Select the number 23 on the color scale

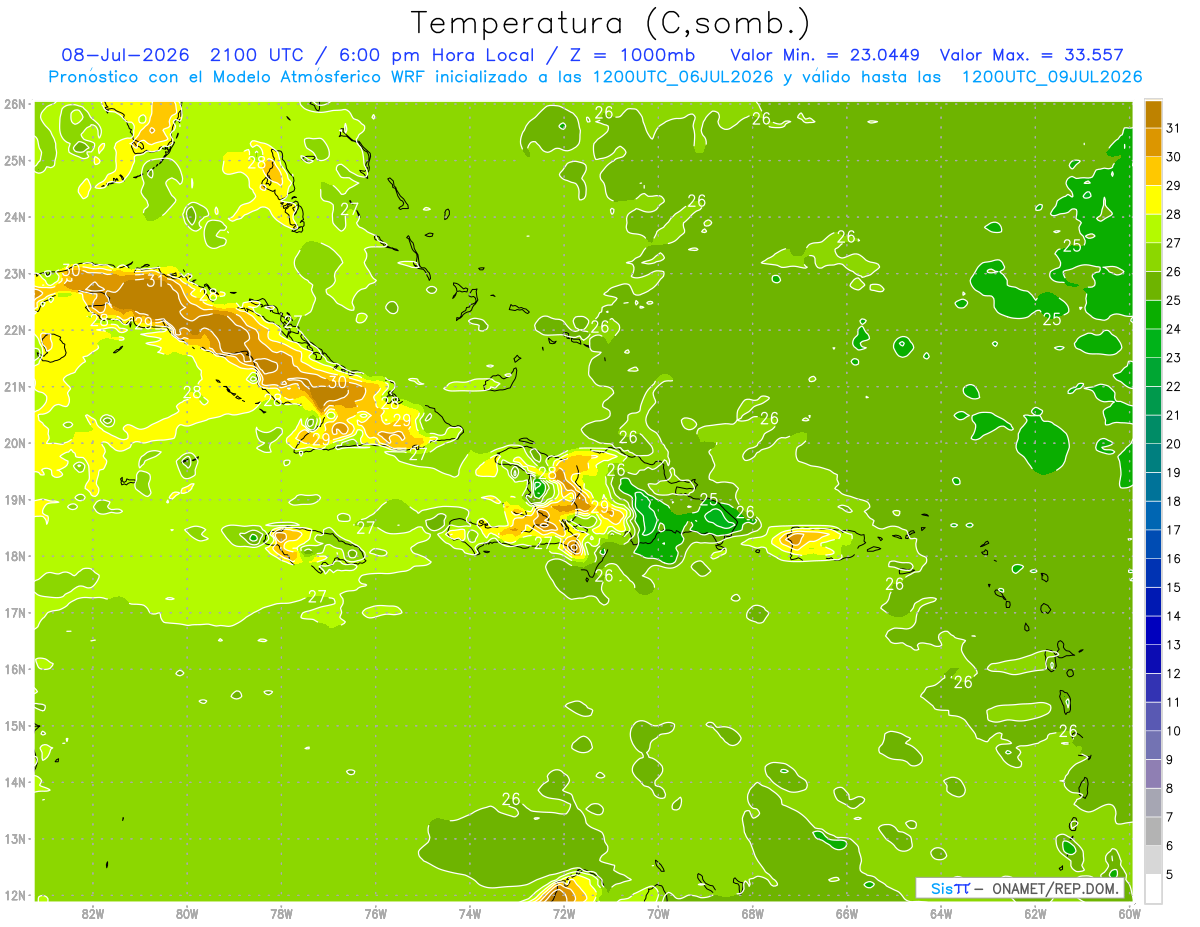click(1173, 357)
